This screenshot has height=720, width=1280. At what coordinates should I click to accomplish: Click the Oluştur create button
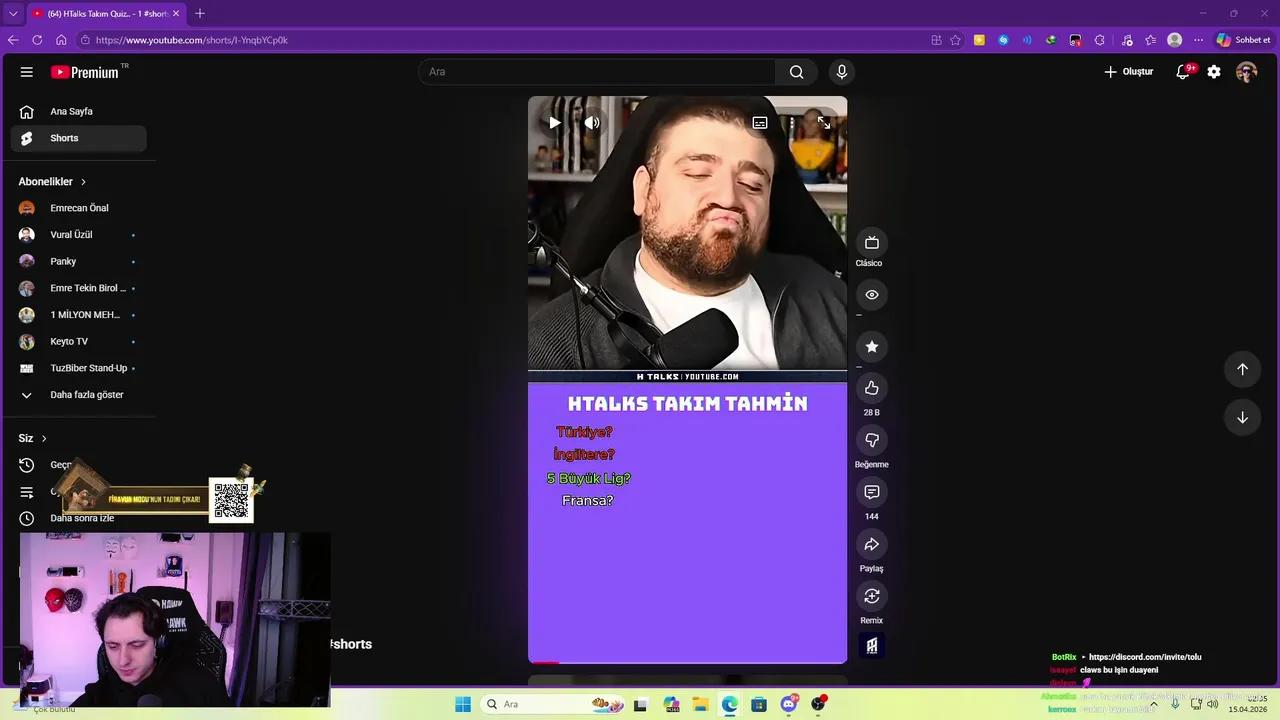(x=1128, y=71)
